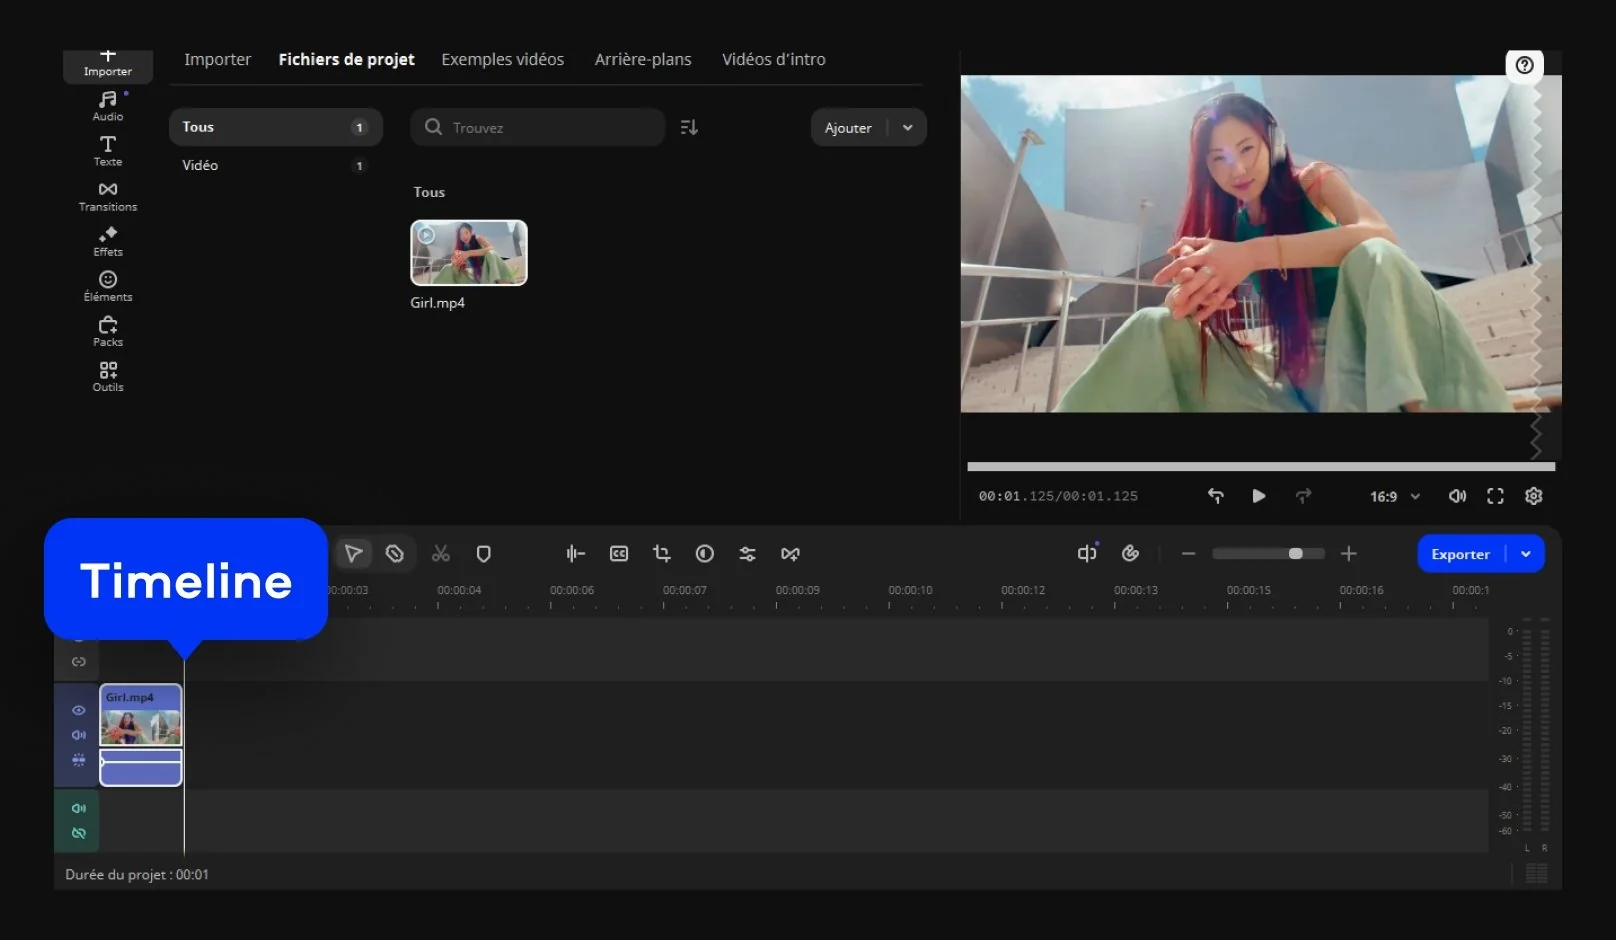Click the crop tool in timeline toolbar
The width and height of the screenshot is (1616, 940).
click(661, 554)
